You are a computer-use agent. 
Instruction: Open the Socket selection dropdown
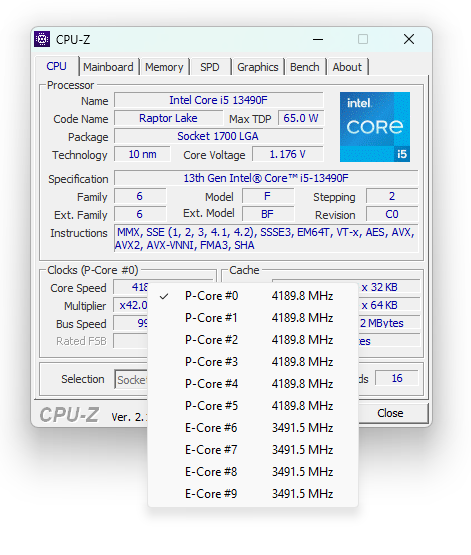click(x=131, y=380)
